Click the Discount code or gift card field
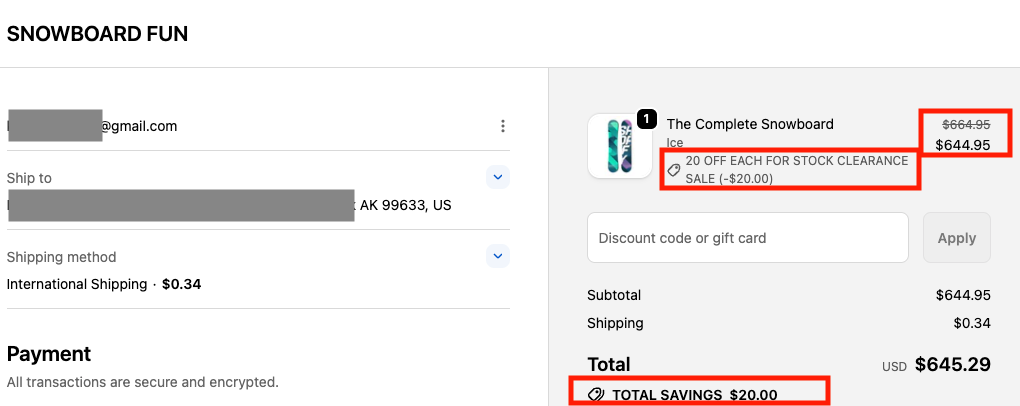1020x406 pixels. [747, 238]
